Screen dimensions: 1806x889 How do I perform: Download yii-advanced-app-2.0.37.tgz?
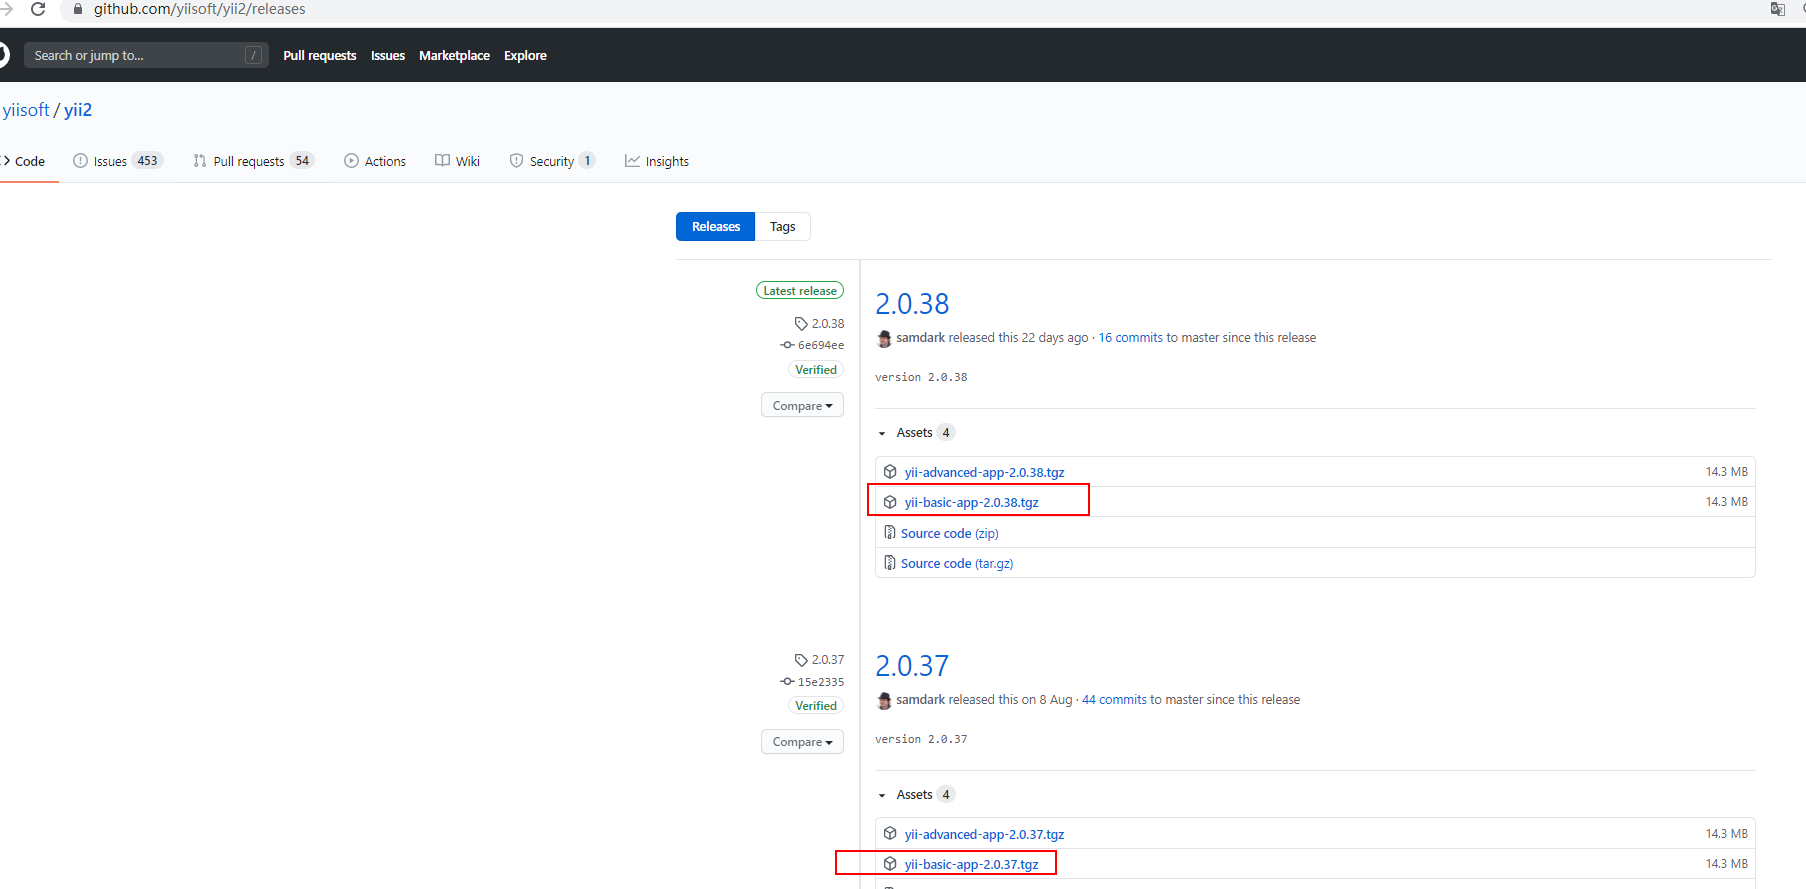pyautogui.click(x=985, y=834)
